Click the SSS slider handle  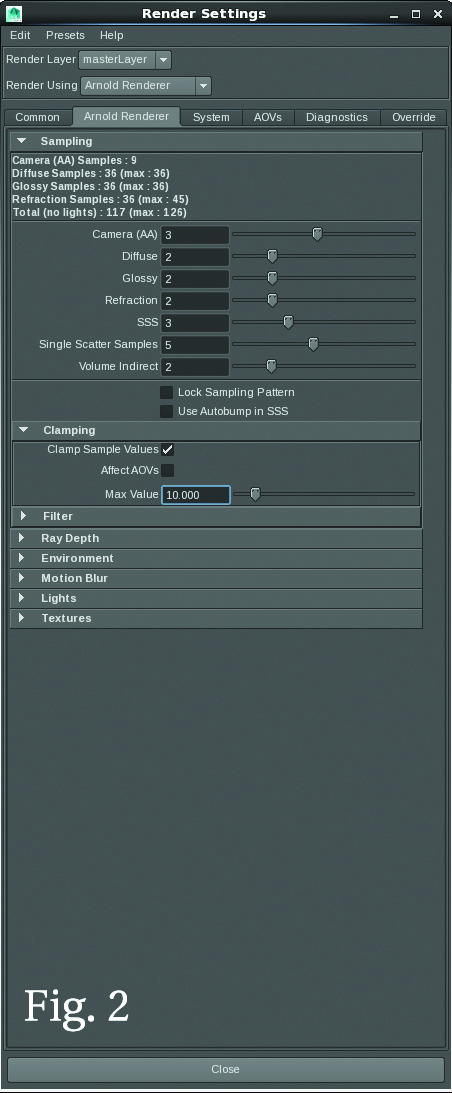[x=288, y=322]
